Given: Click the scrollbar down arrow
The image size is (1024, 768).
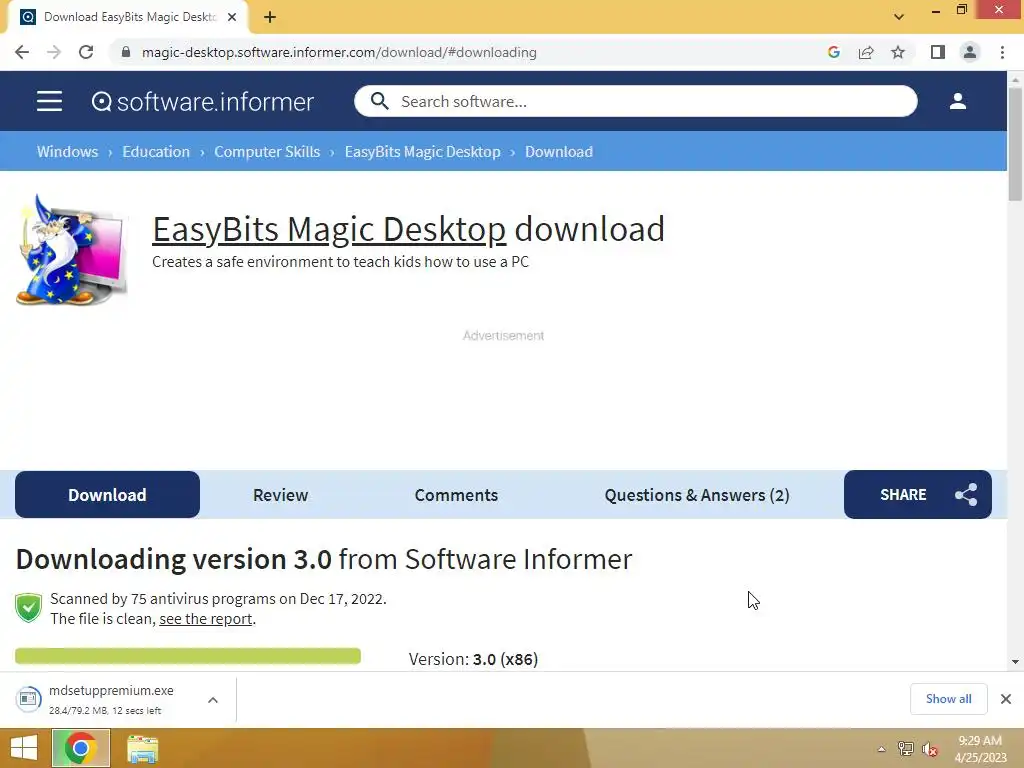Looking at the screenshot, I should tap(1015, 662).
